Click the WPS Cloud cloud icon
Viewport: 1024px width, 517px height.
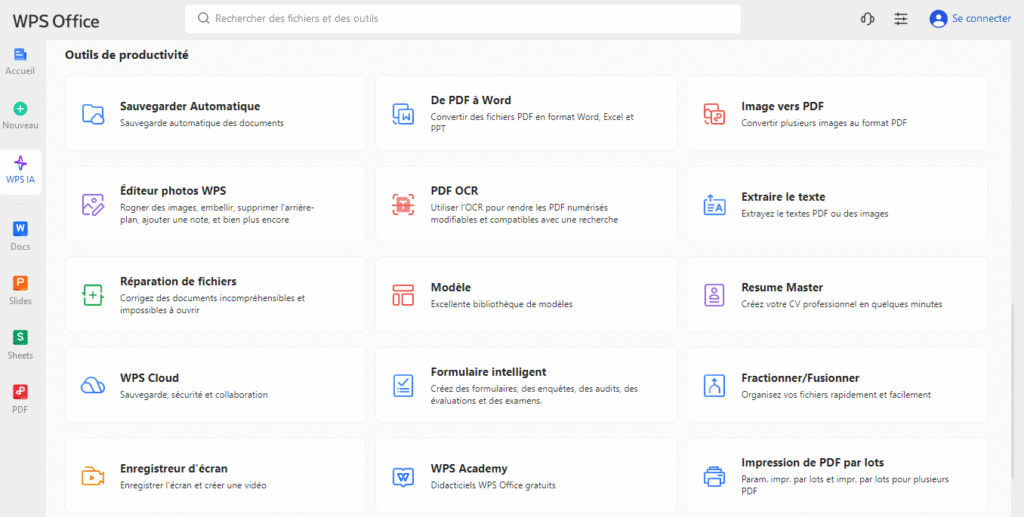point(93,385)
